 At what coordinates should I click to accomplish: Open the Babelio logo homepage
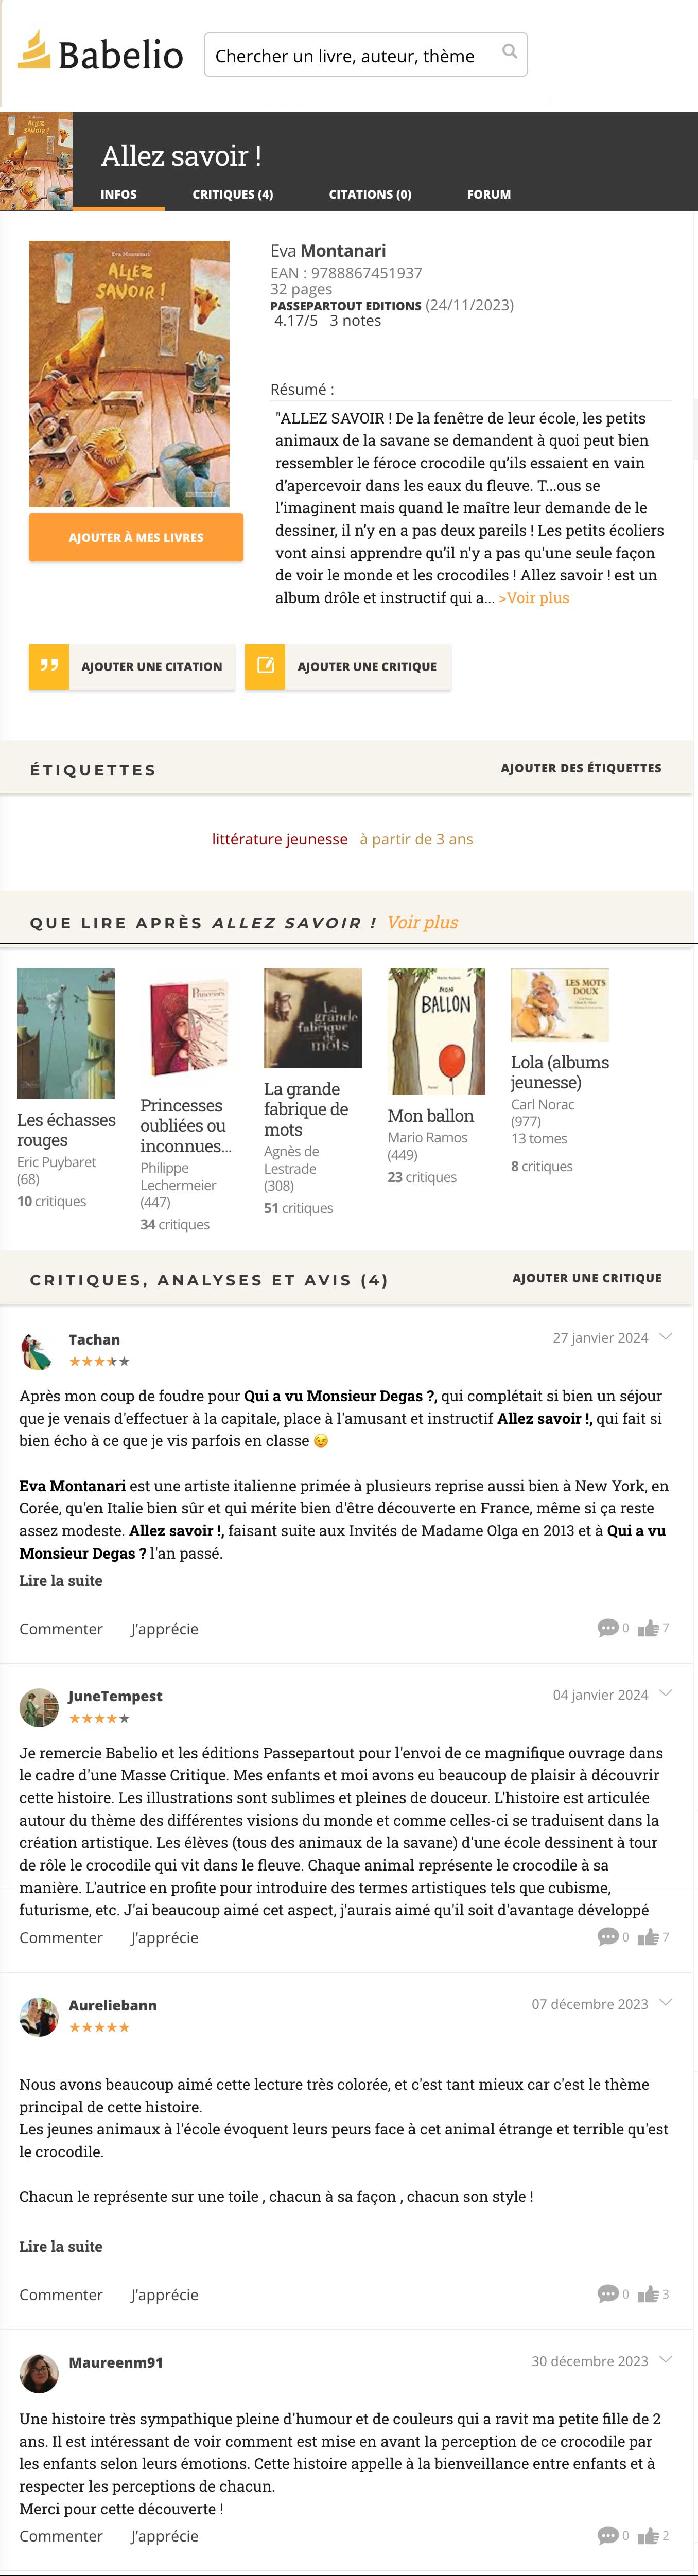(100, 53)
